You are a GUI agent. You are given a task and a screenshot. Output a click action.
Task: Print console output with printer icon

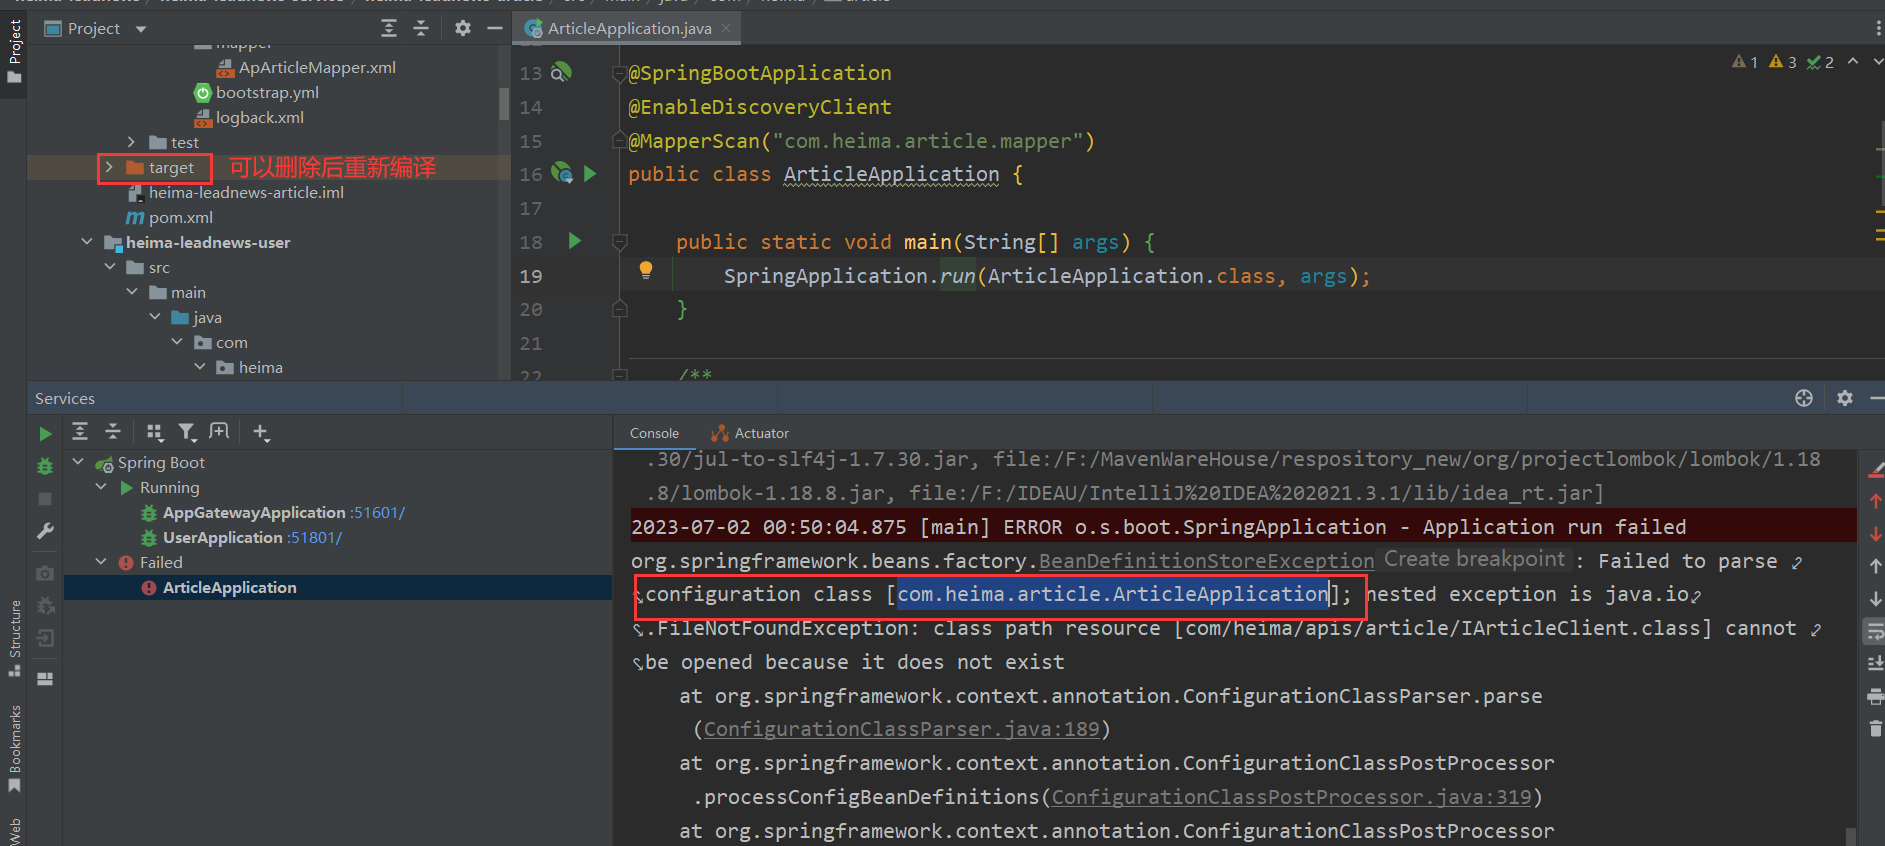coord(1875,696)
